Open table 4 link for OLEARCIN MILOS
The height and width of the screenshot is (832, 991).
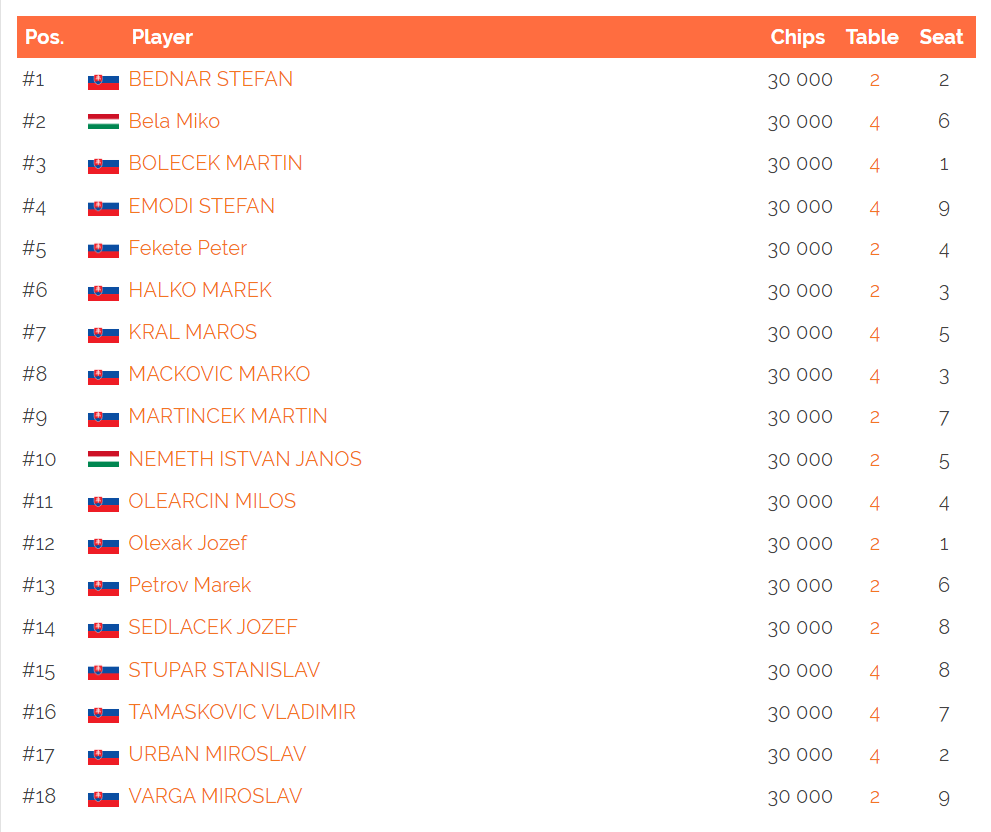(875, 503)
